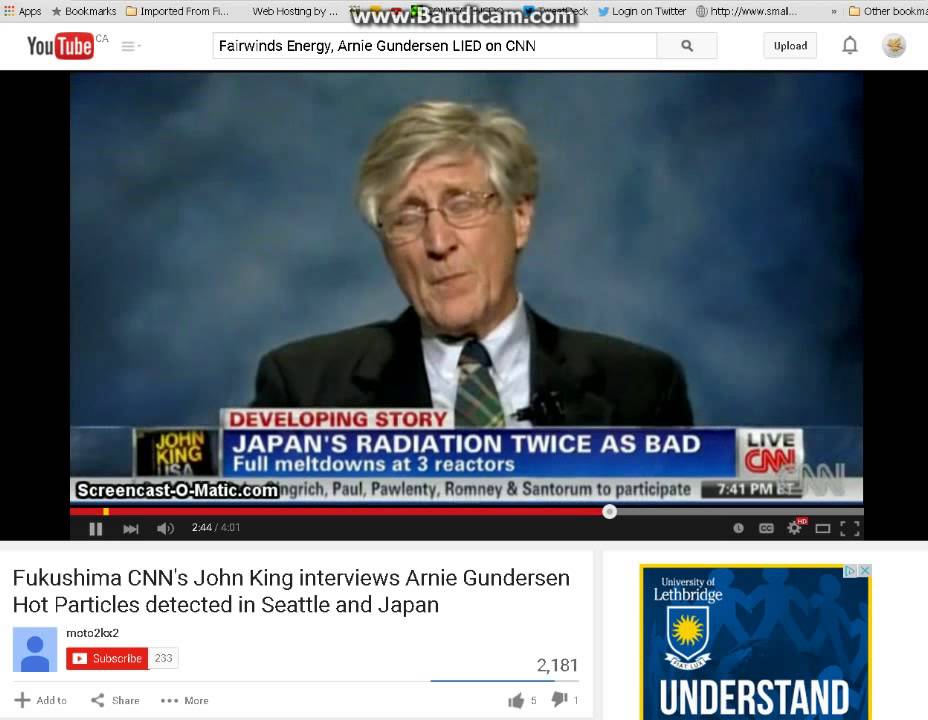Open the AdChoices triangle icon
The height and width of the screenshot is (720, 928).
tap(850, 570)
